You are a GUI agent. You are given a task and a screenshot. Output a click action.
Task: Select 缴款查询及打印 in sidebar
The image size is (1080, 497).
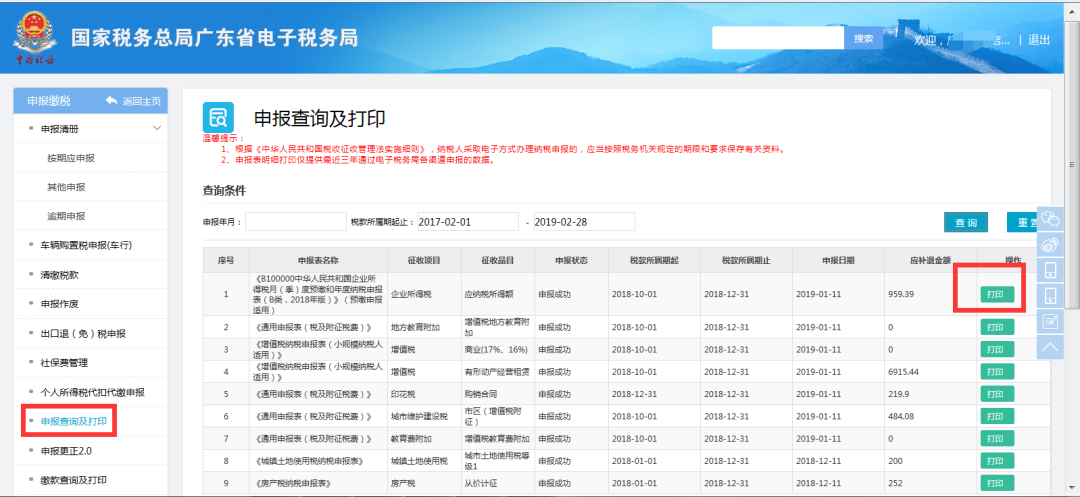coord(74,480)
